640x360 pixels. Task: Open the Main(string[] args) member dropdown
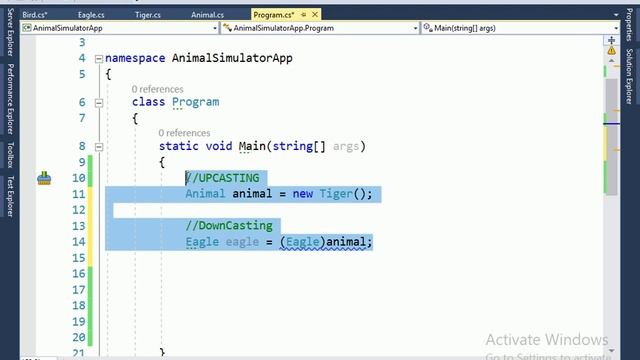616,28
